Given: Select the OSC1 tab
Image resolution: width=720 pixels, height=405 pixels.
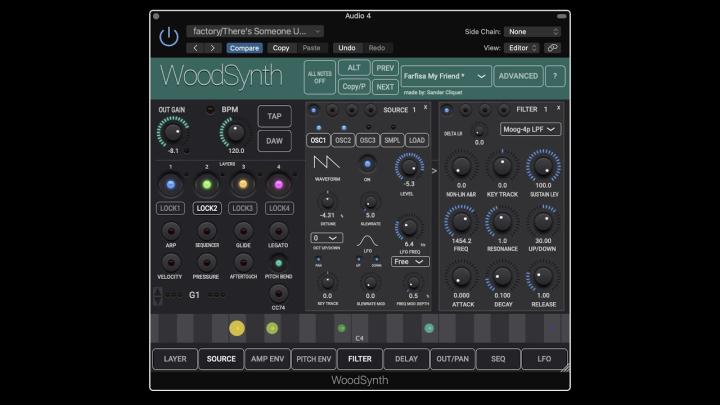Looking at the screenshot, I should pyautogui.click(x=318, y=141).
